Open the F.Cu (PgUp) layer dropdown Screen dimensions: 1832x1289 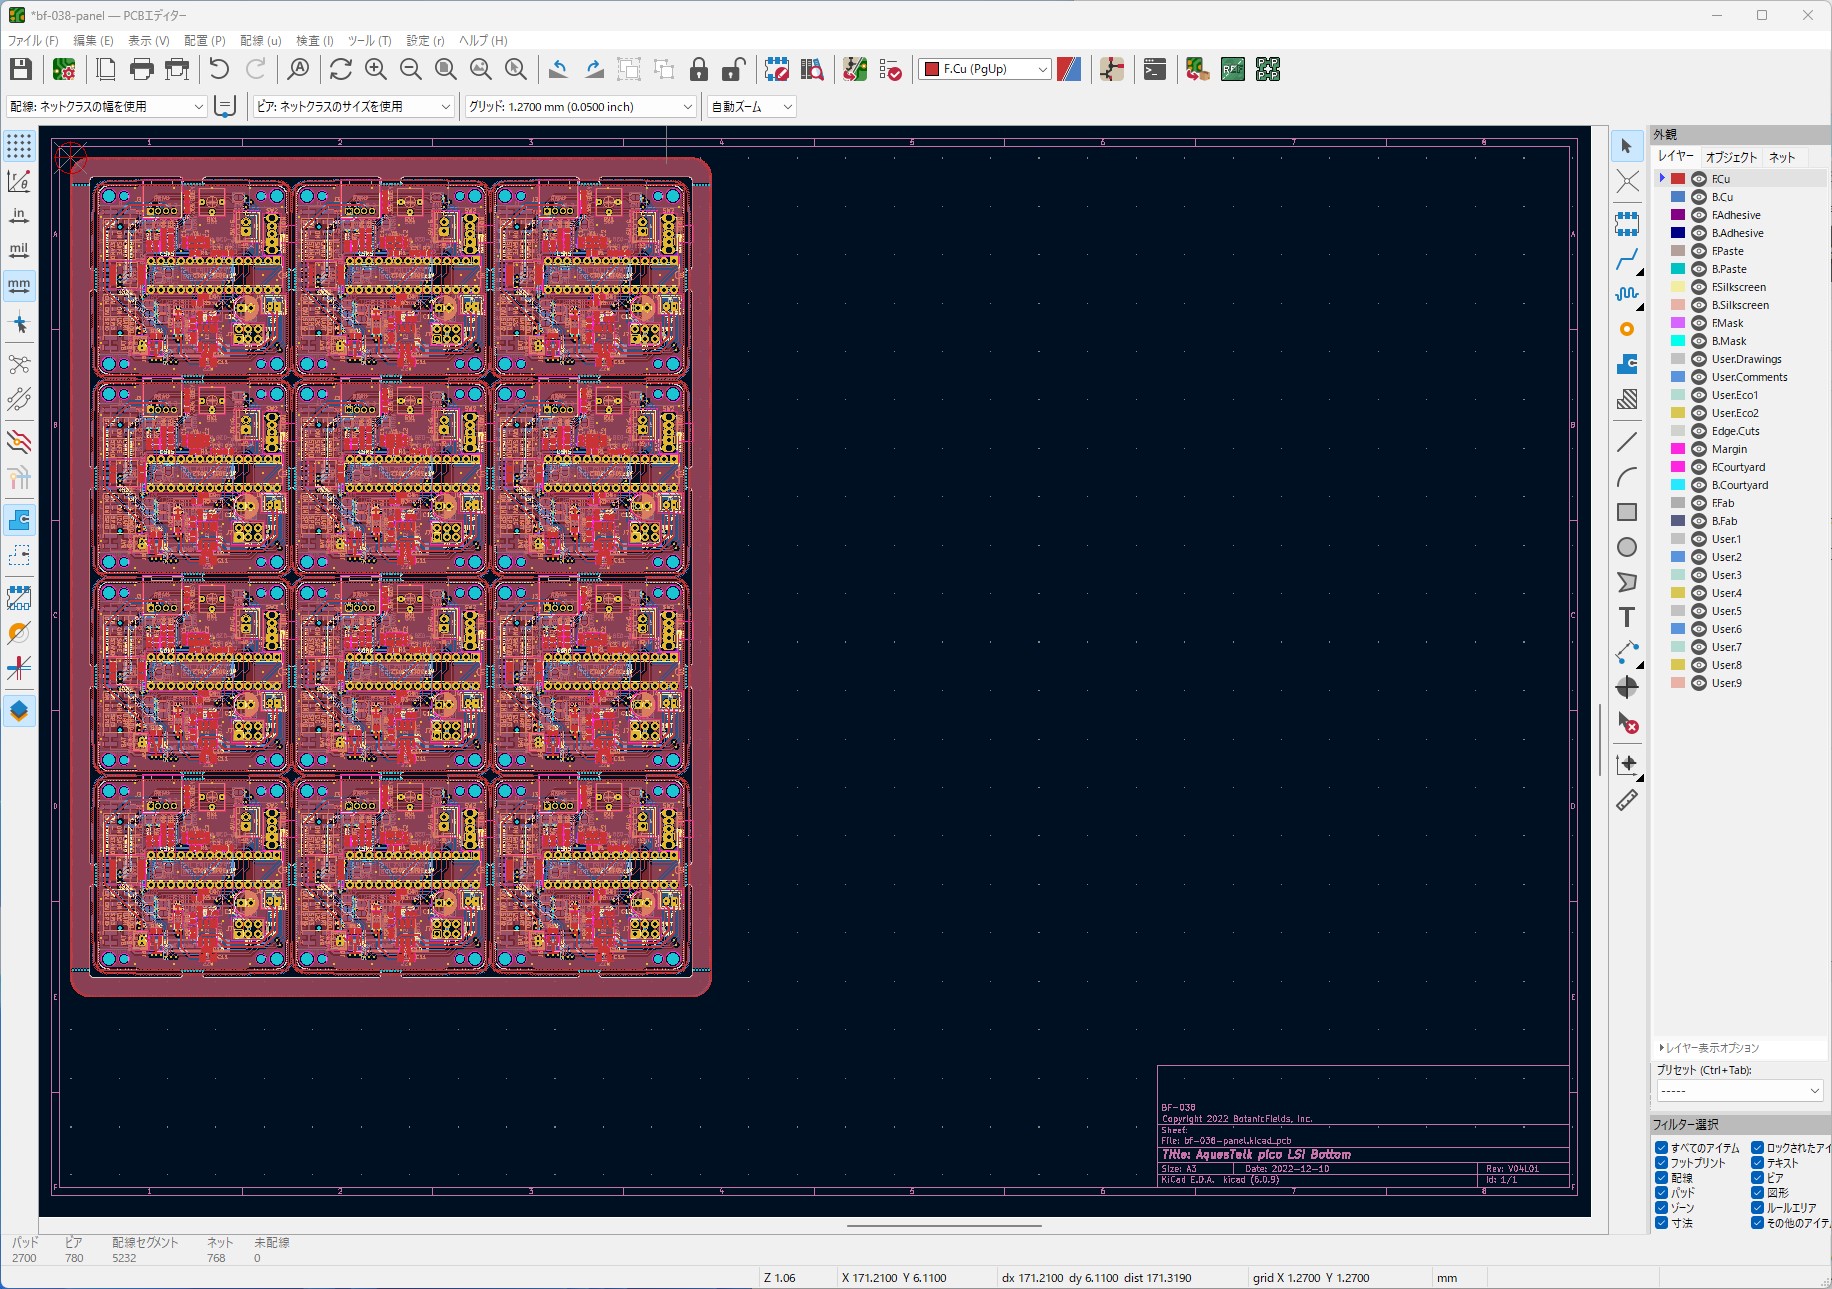(x=1042, y=69)
